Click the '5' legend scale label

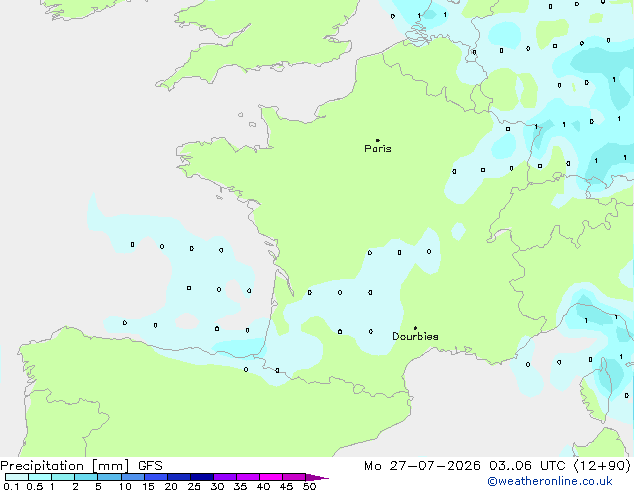[x=98, y=486]
